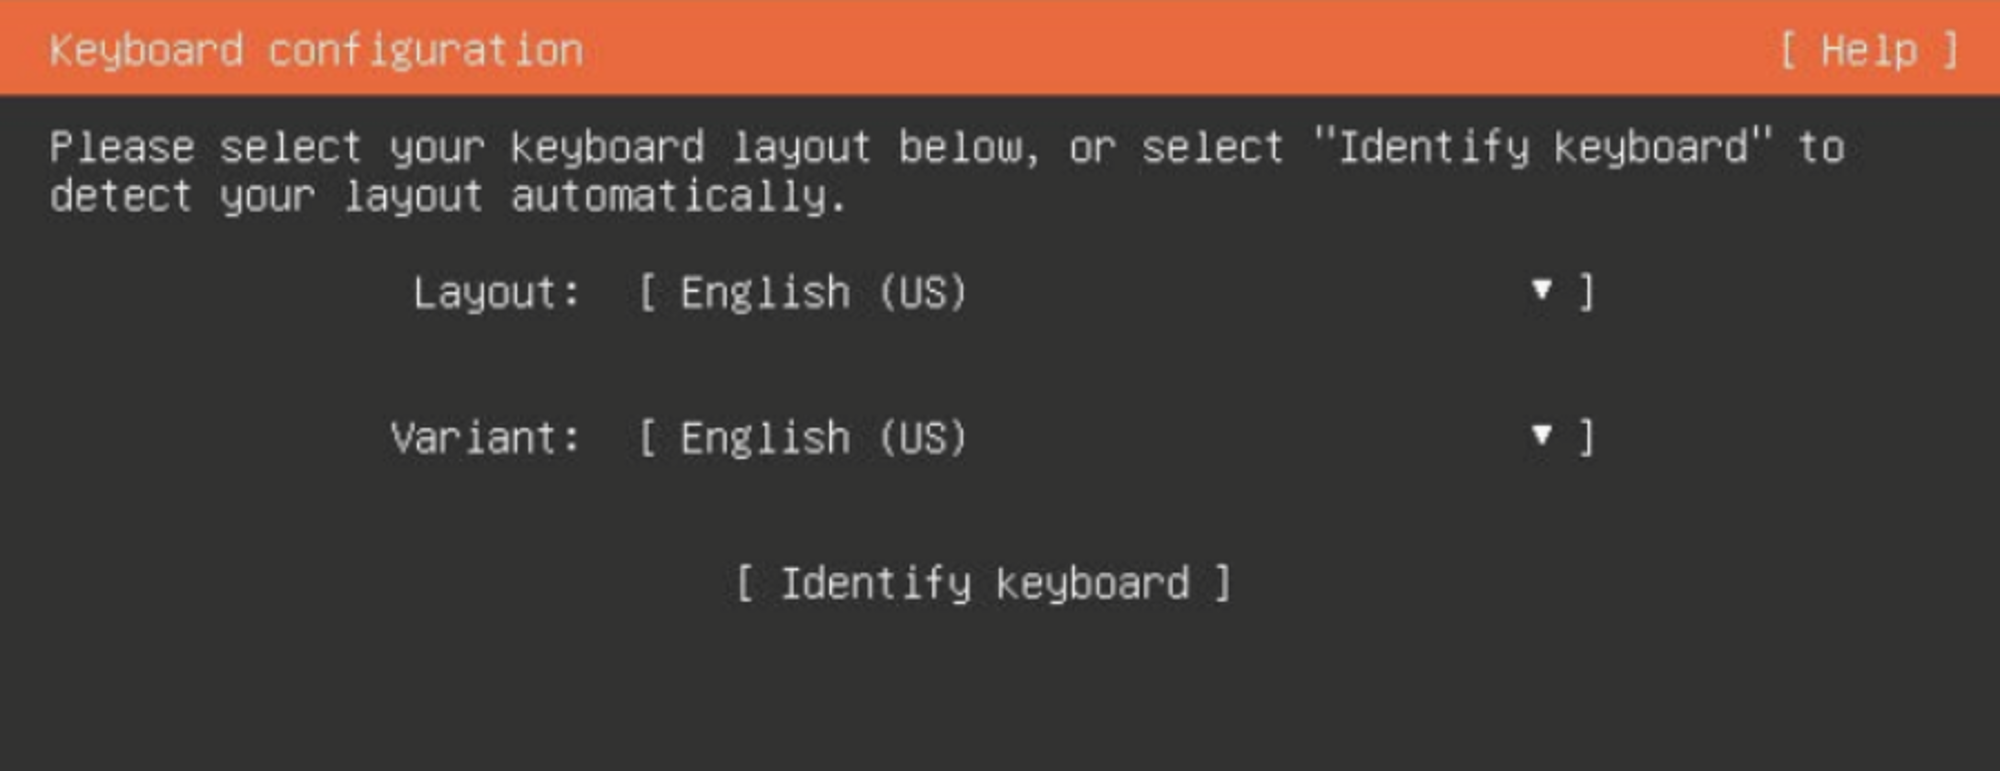Viewport: 2000px width, 771px height.
Task: Activate the Identify keyboard button
Action: tap(983, 583)
